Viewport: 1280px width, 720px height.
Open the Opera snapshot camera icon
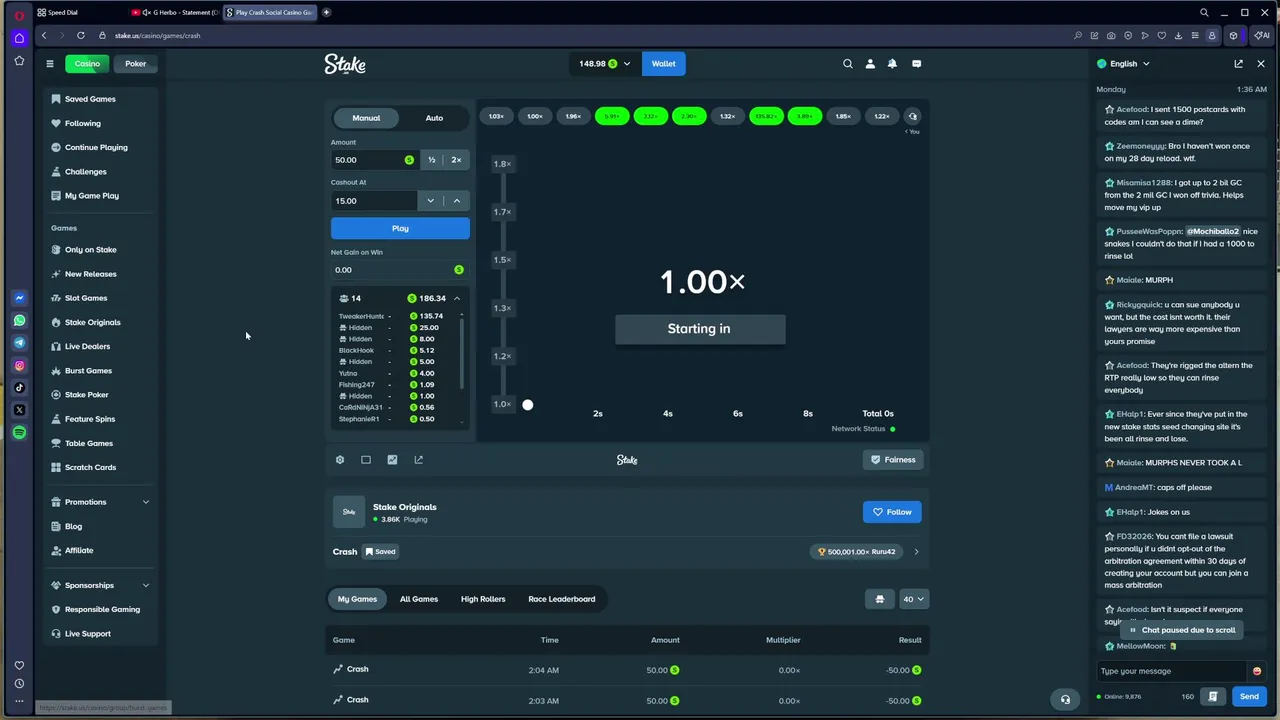click(x=1111, y=36)
